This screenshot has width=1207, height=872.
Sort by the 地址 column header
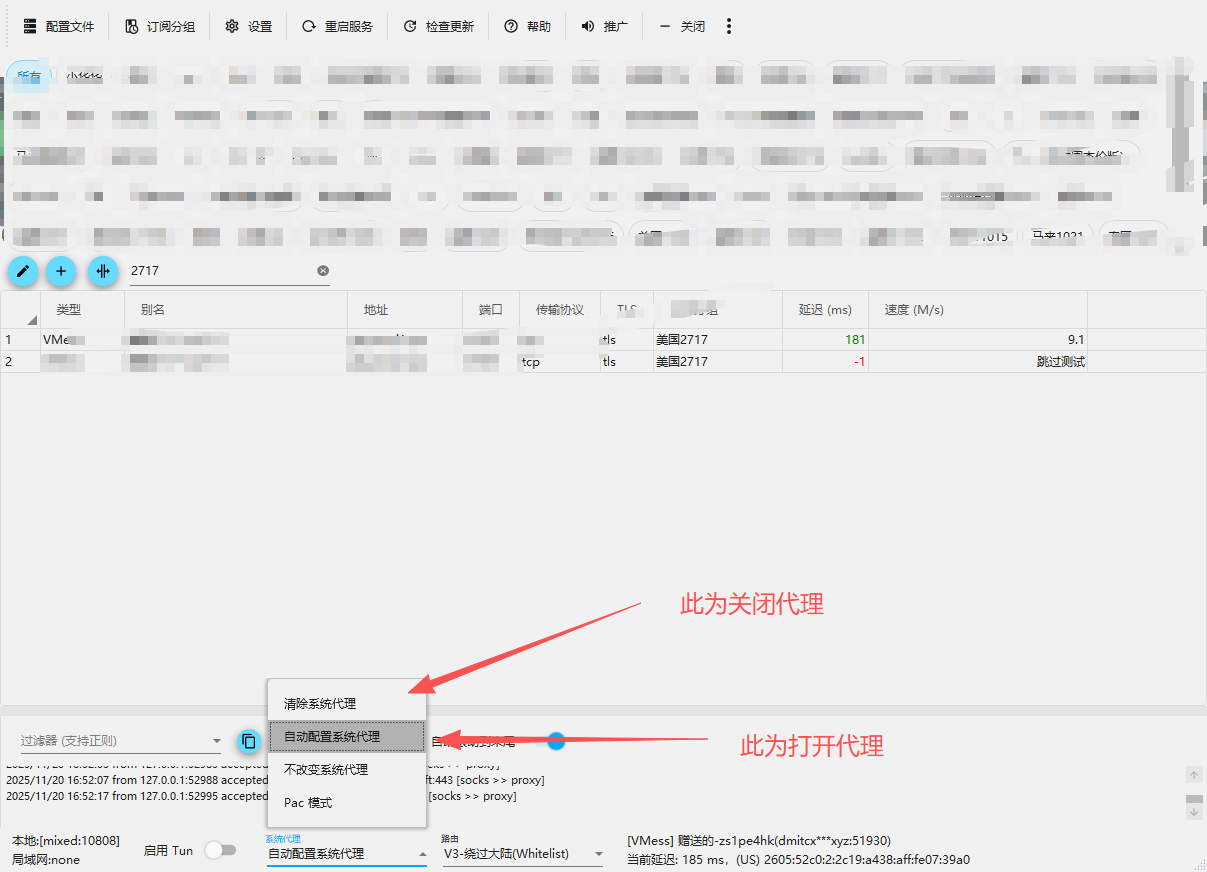click(405, 310)
